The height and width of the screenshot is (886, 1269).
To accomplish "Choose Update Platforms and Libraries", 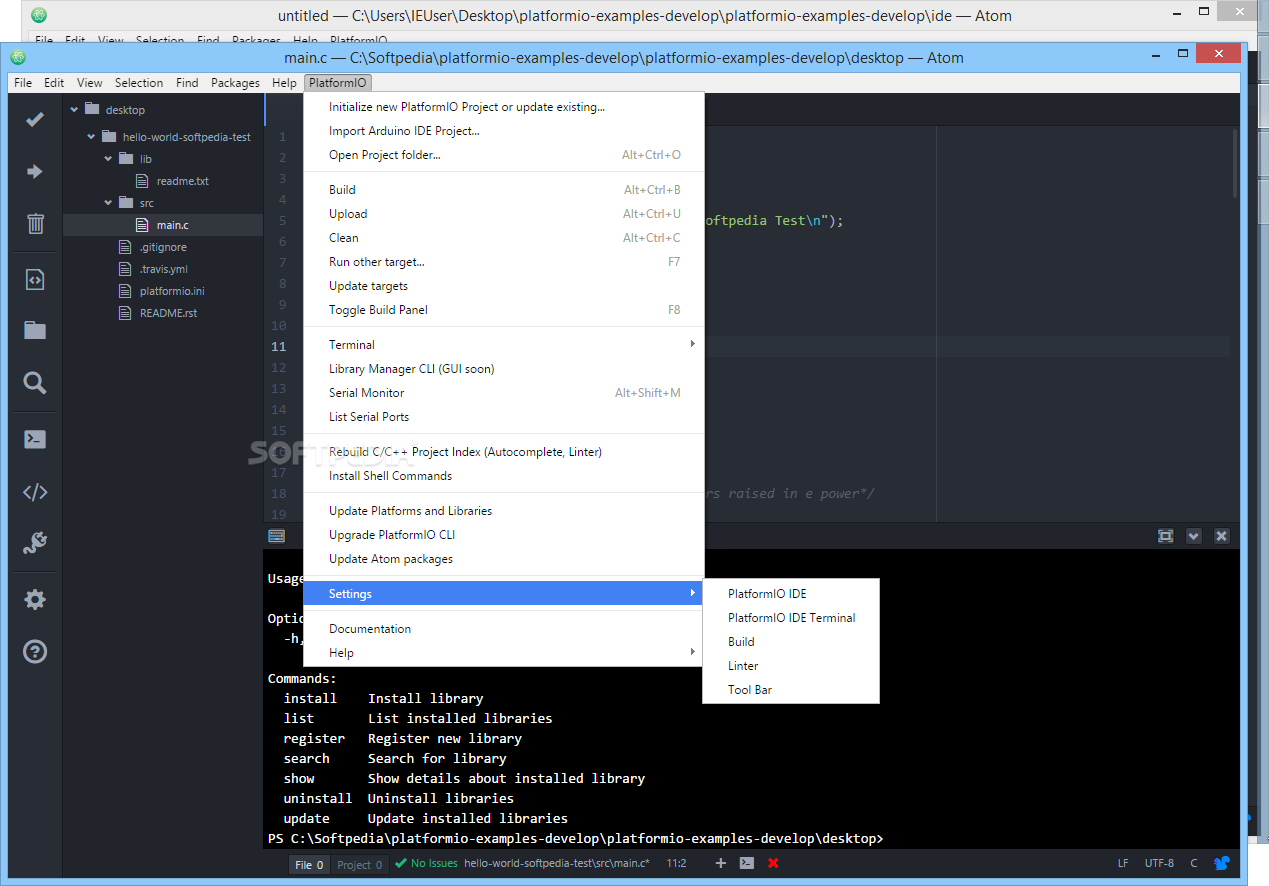I will pyautogui.click(x=504, y=510).
